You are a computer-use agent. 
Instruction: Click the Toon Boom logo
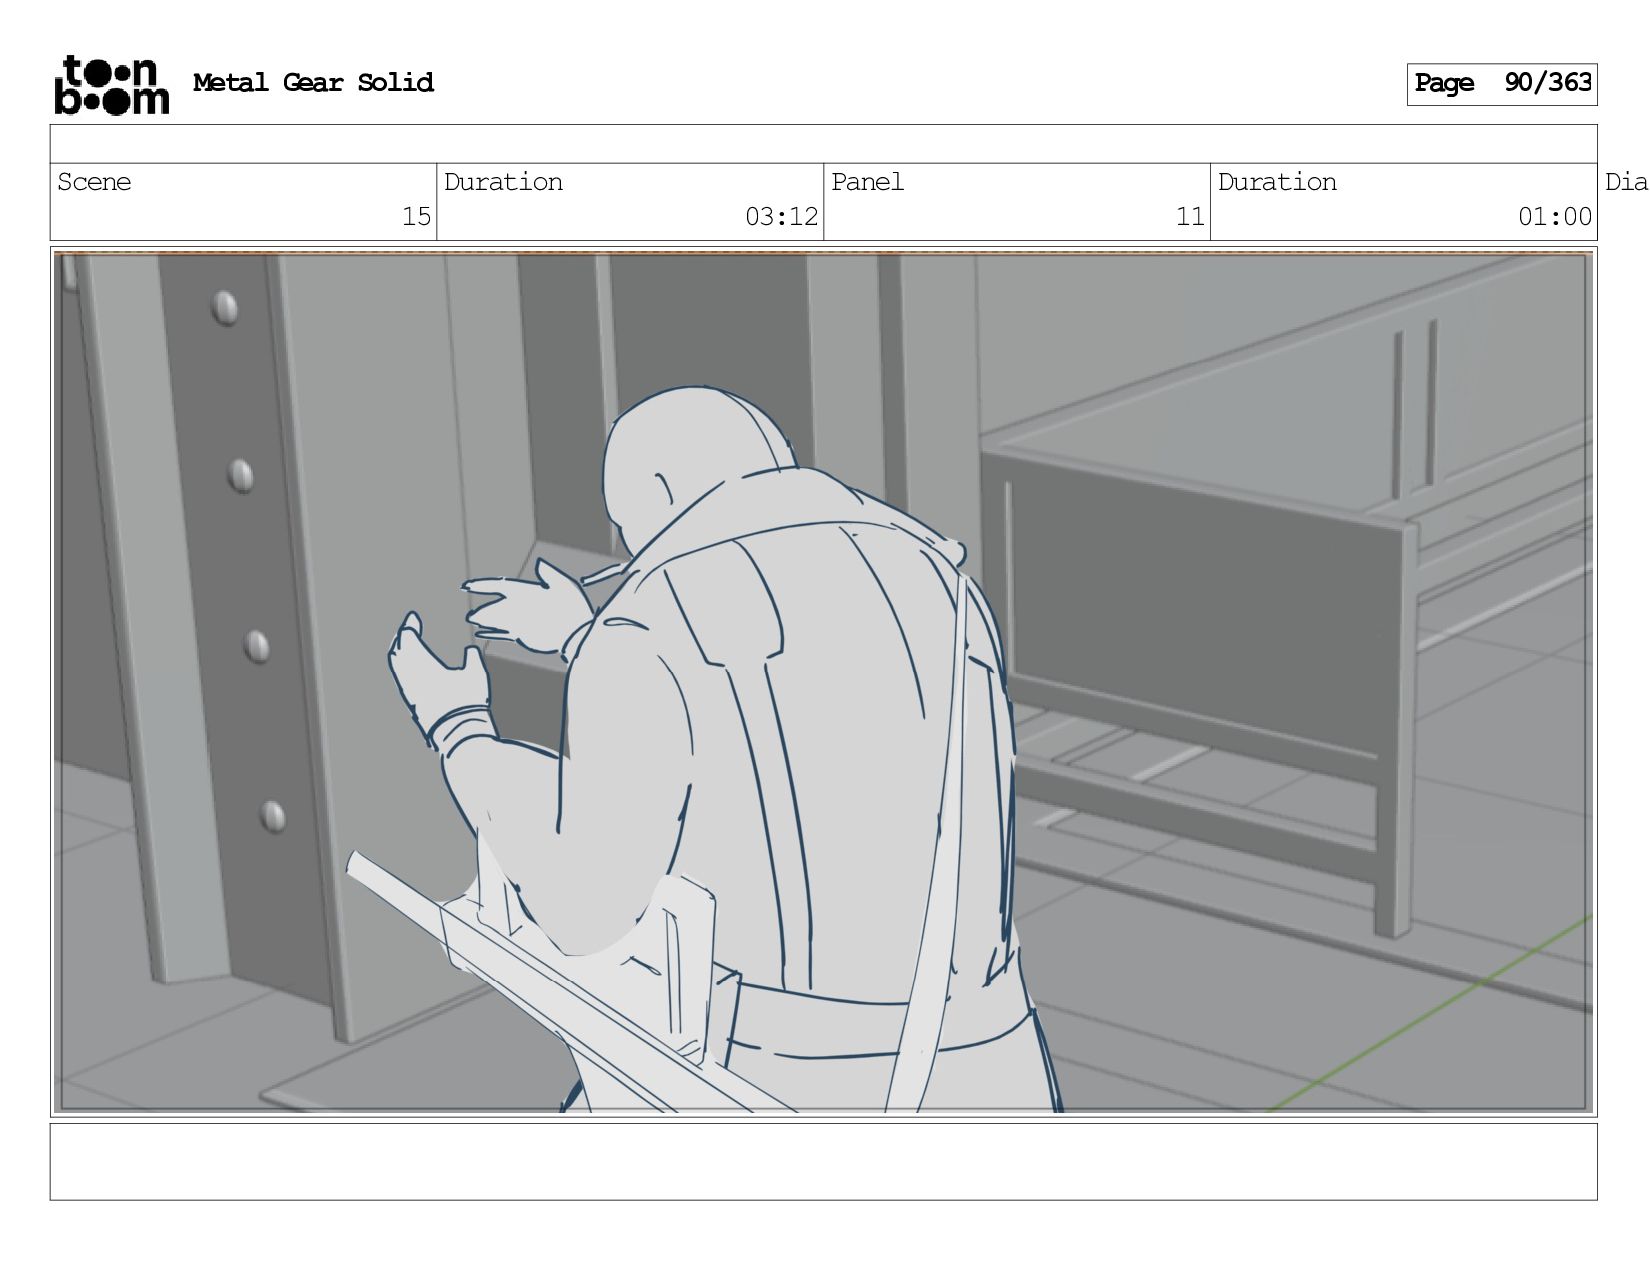(111, 84)
